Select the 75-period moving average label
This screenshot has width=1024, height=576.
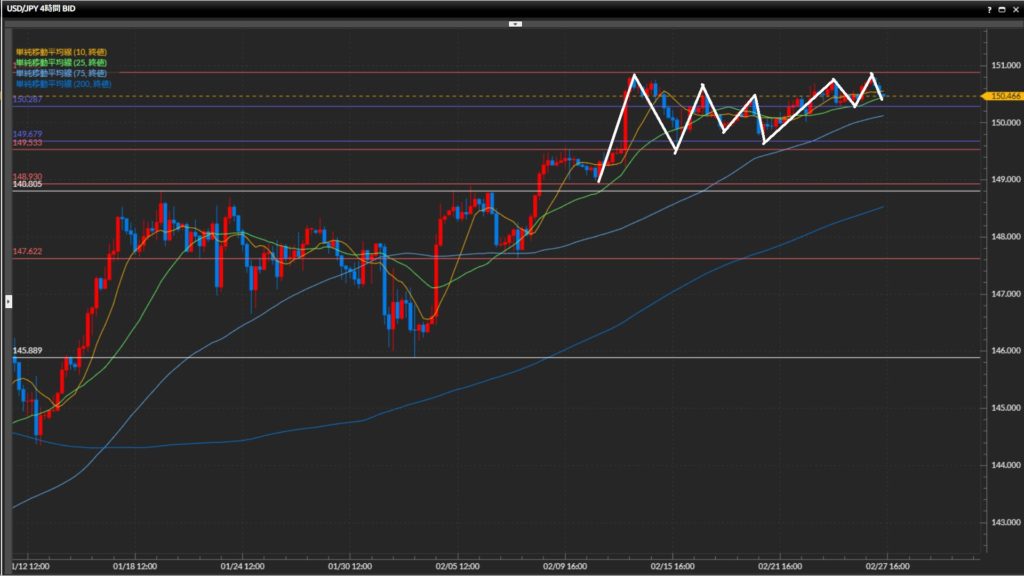click(x=63, y=73)
